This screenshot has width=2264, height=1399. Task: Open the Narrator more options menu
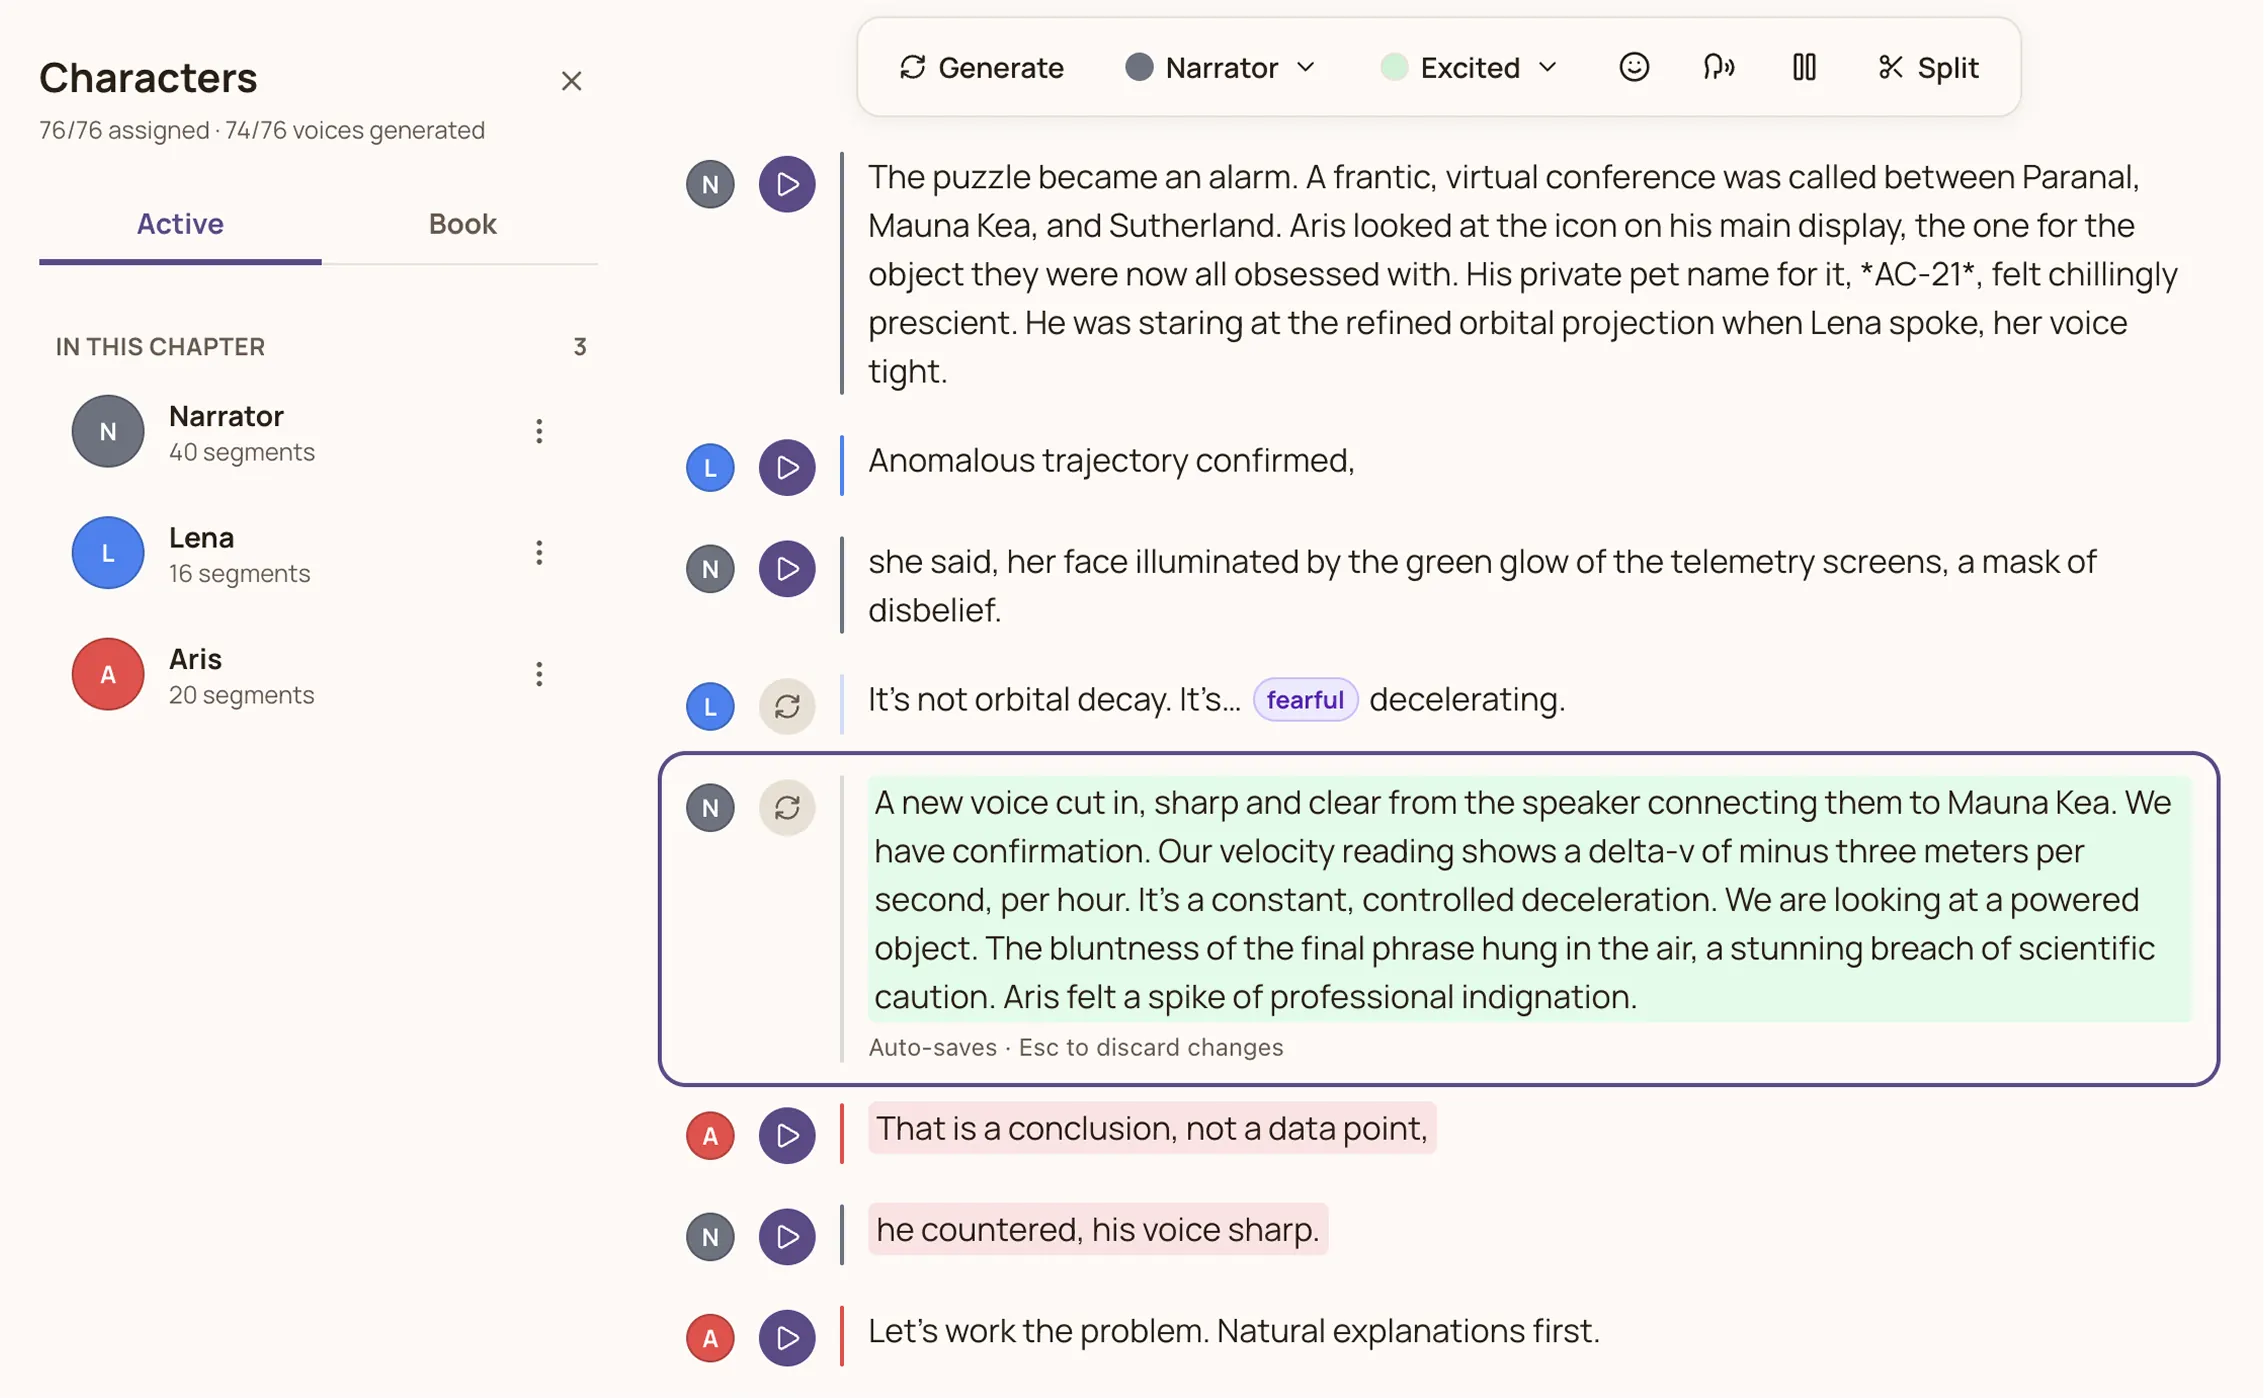pyautogui.click(x=539, y=431)
